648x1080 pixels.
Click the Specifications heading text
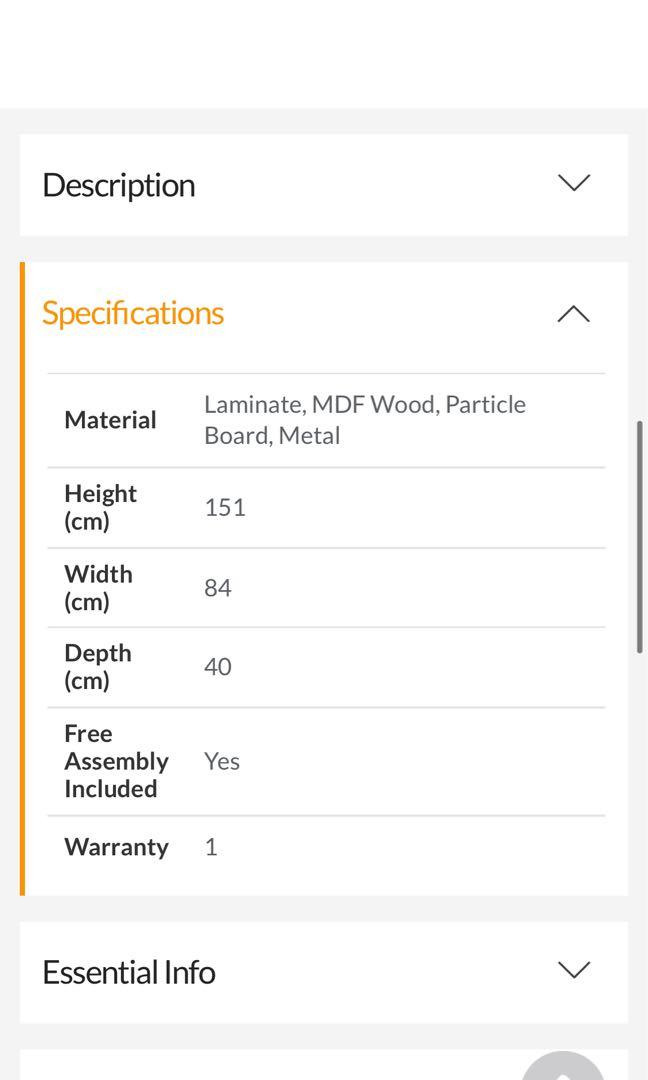point(133,313)
